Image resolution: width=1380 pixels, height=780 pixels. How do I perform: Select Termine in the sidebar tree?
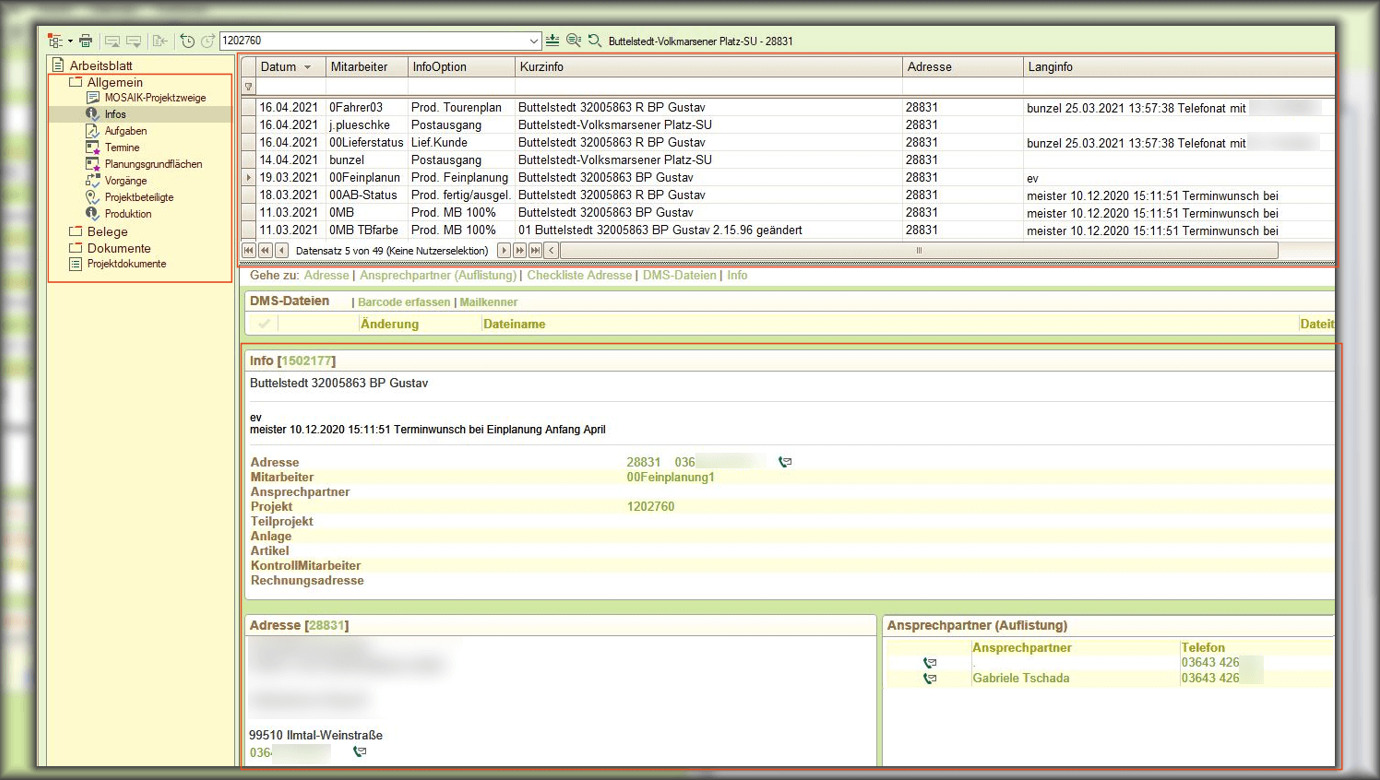[122, 148]
